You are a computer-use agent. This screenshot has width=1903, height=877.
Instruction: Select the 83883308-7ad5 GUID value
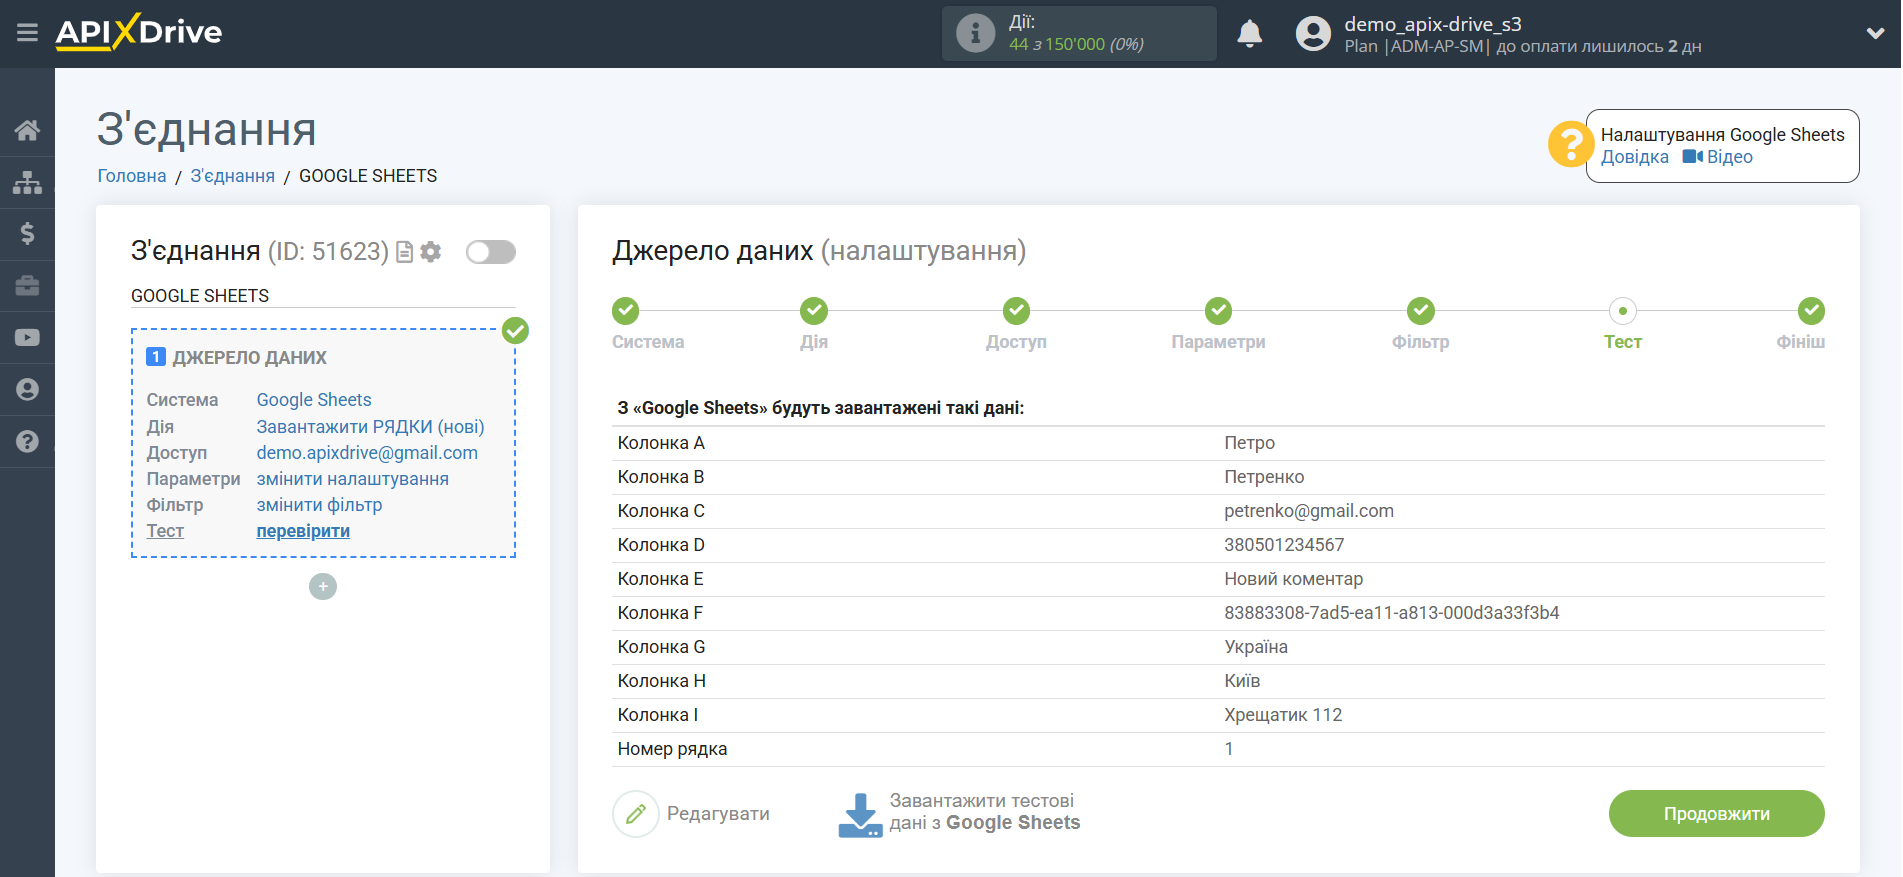click(x=1391, y=613)
